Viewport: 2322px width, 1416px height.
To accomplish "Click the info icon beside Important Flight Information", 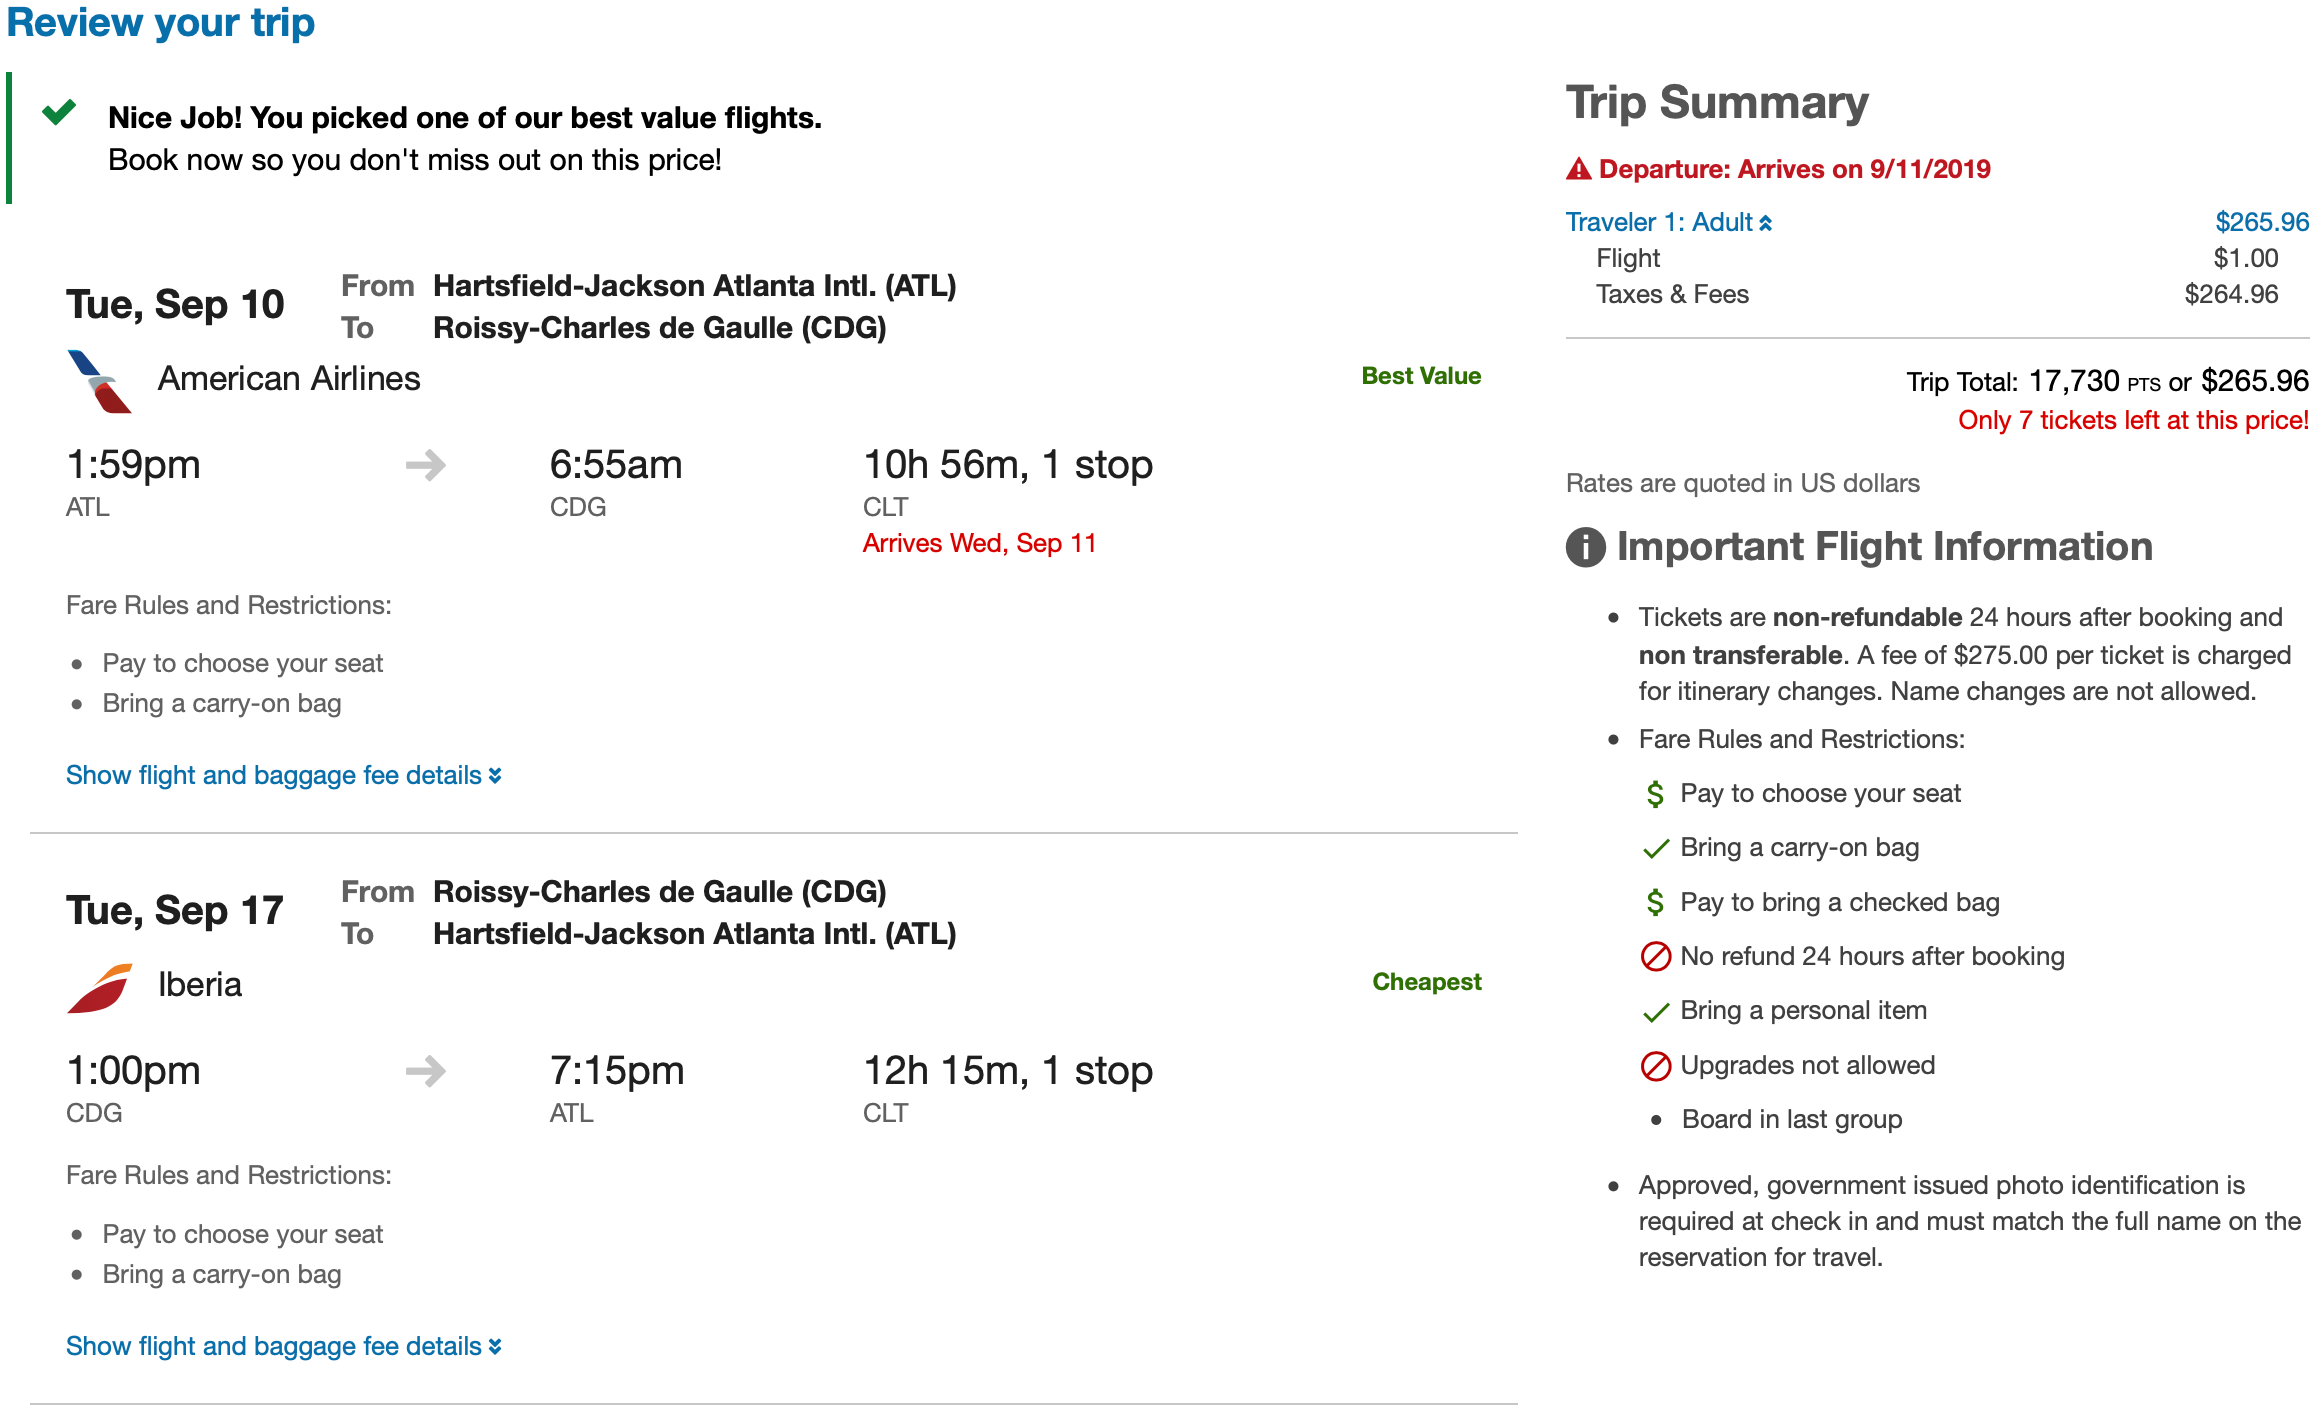I will (1585, 547).
